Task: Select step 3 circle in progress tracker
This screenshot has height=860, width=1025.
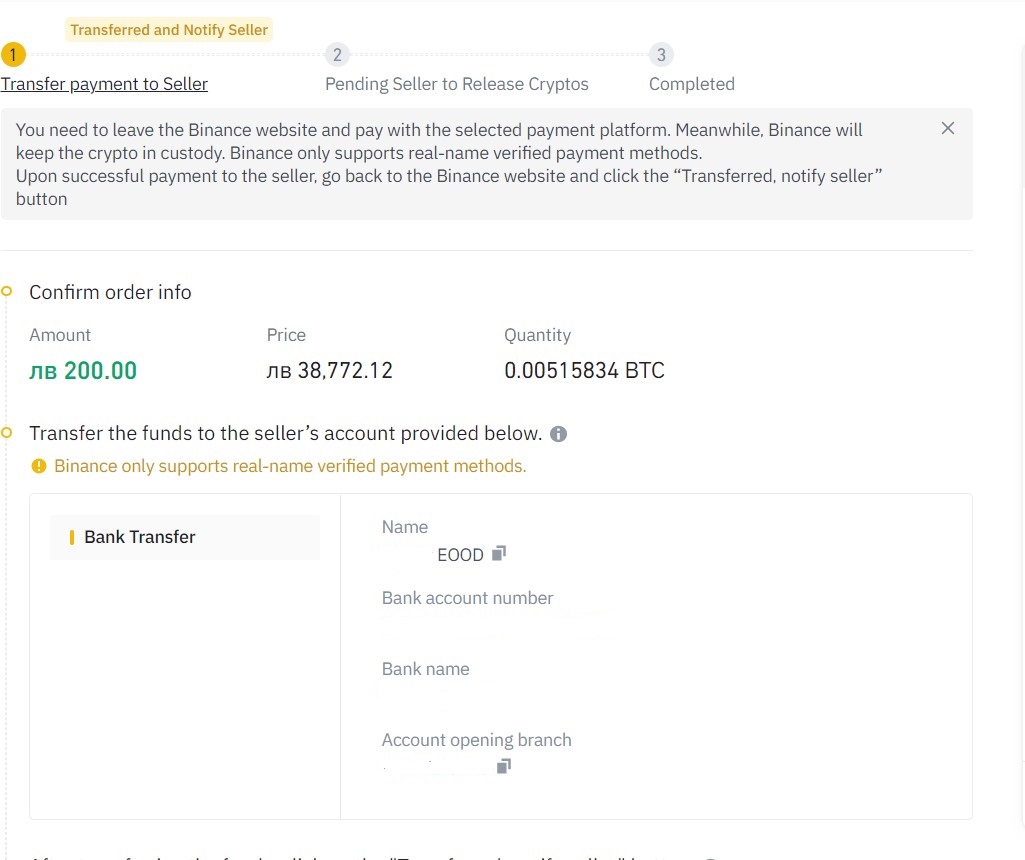Action: pyautogui.click(x=662, y=55)
